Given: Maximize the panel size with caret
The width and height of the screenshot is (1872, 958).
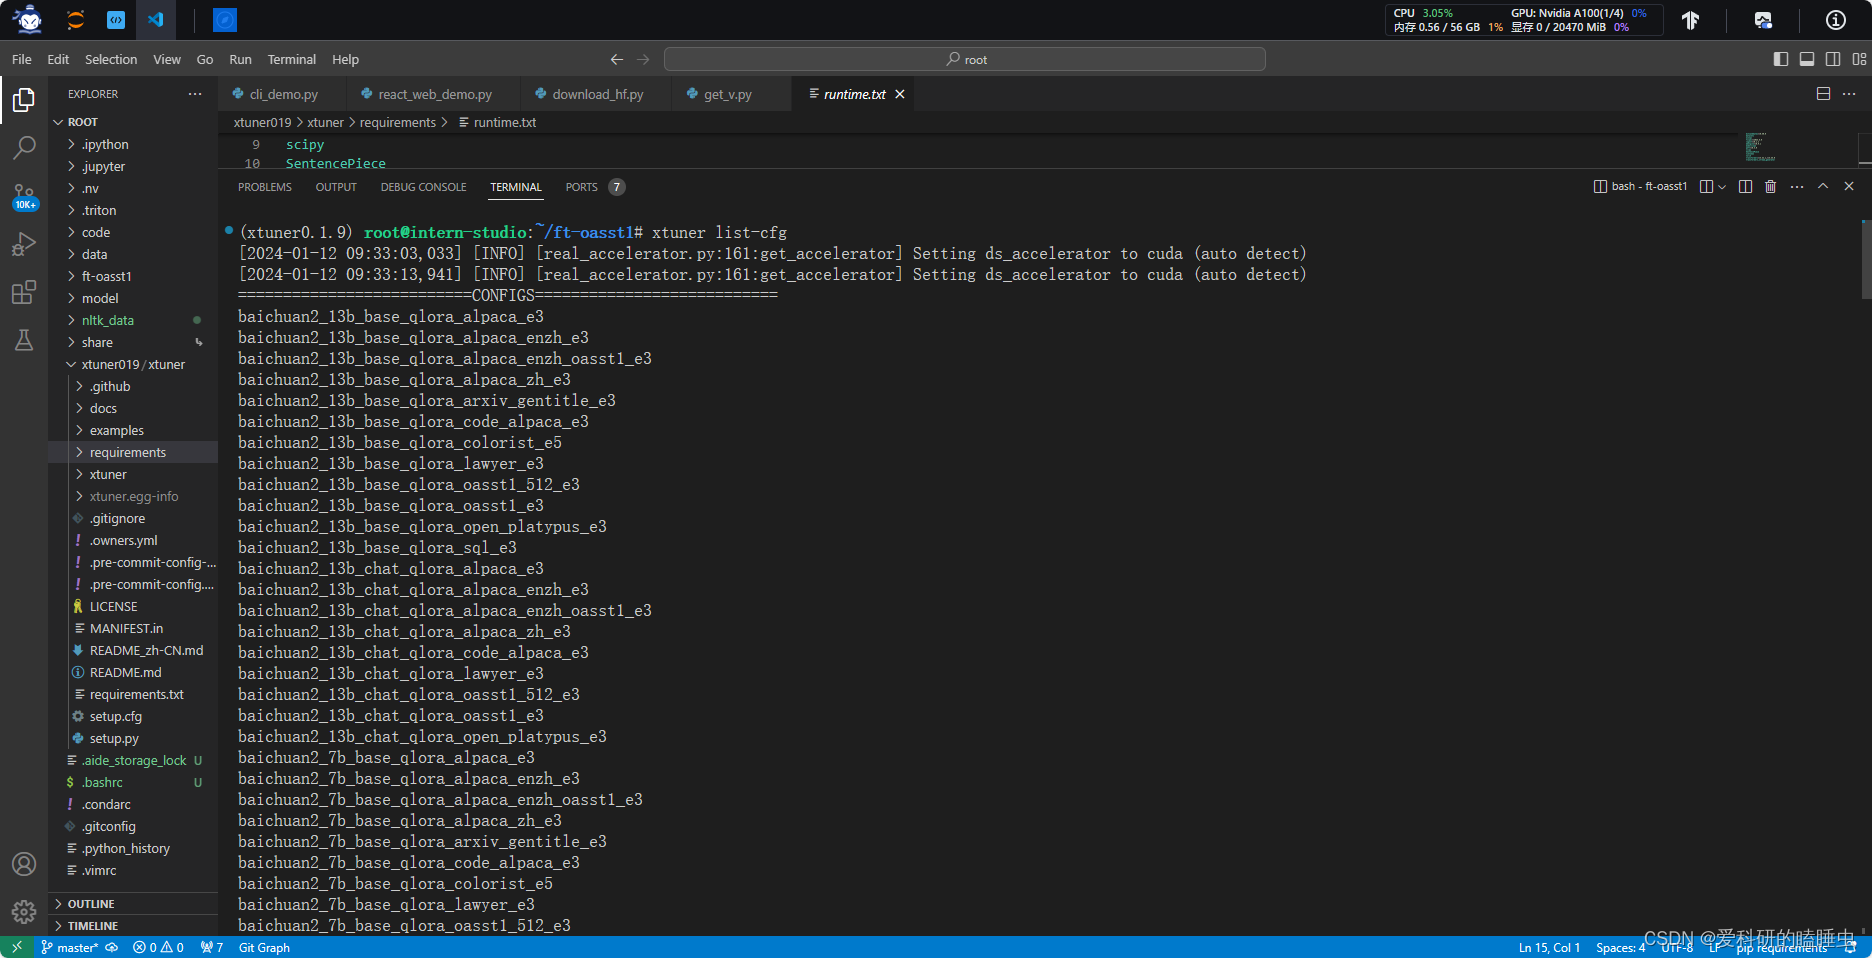Looking at the screenshot, I should 1823,187.
